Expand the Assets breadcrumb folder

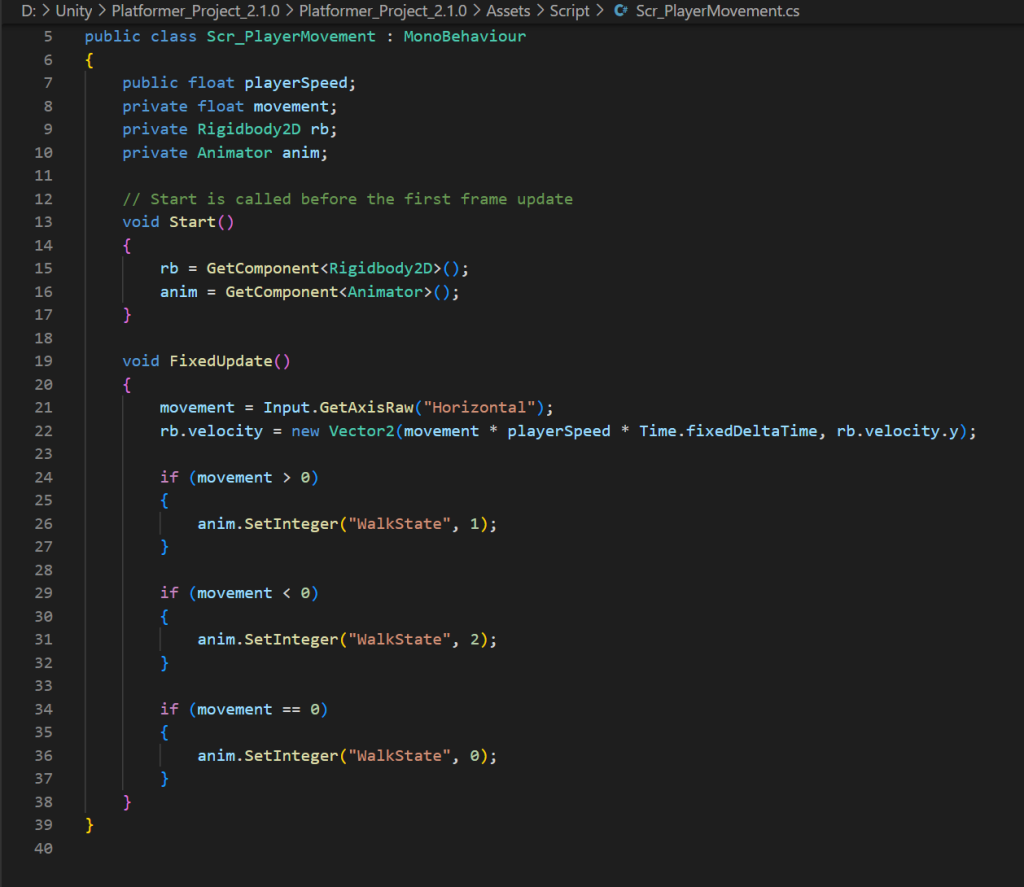[x=508, y=12]
